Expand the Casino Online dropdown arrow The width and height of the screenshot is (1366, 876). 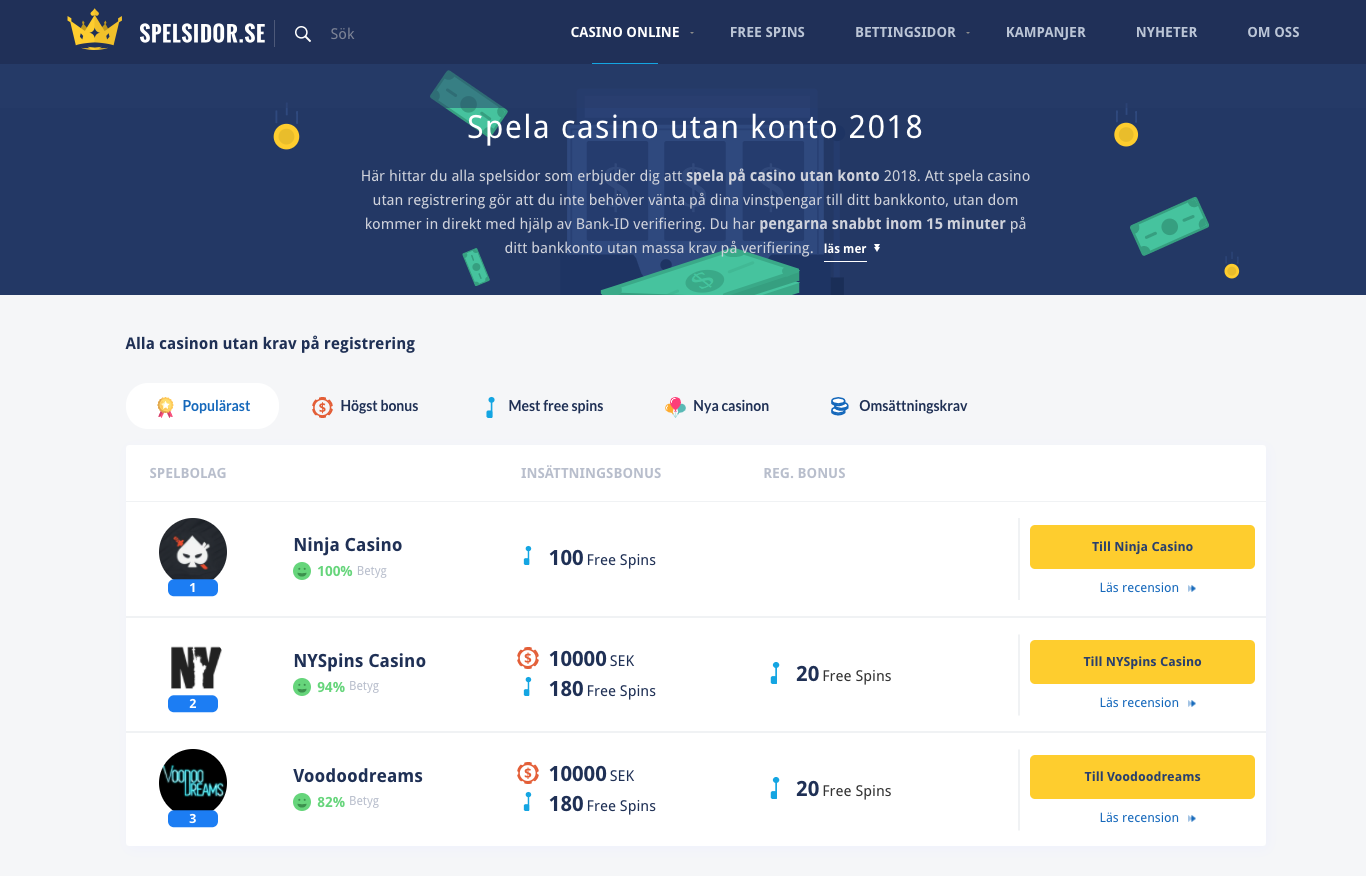(x=691, y=33)
